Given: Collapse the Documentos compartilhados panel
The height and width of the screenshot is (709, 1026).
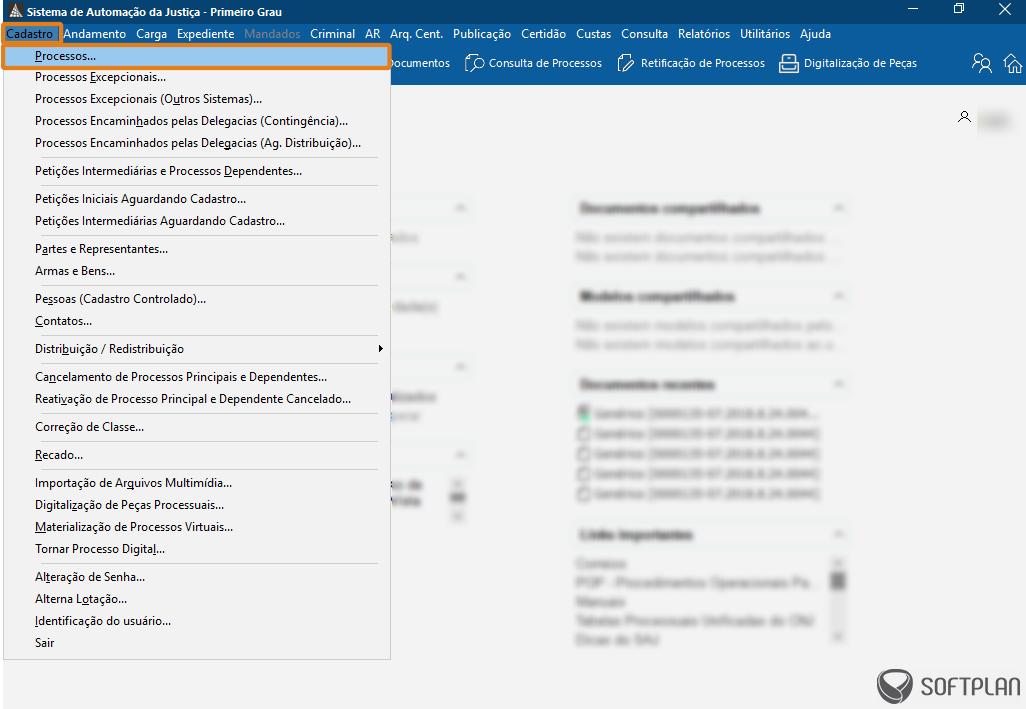Looking at the screenshot, I should coord(838,208).
